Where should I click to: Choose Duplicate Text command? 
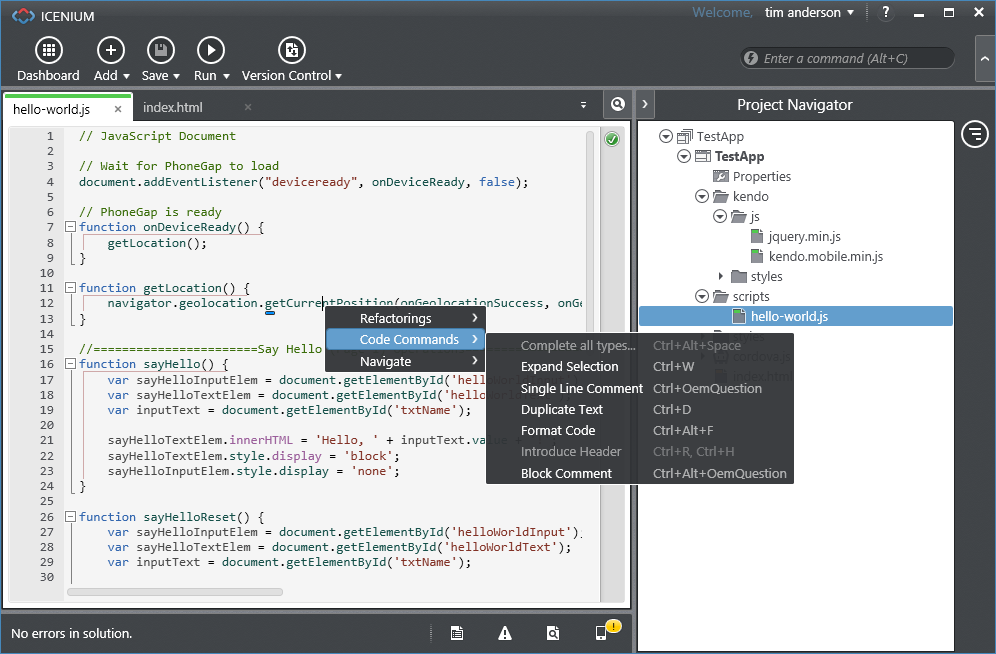click(x=640, y=410)
